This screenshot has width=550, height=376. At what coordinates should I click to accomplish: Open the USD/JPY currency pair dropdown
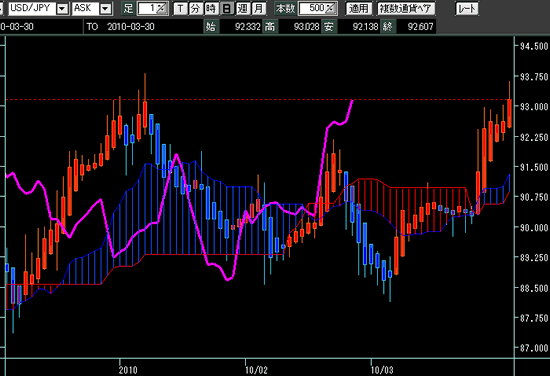[x=62, y=8]
